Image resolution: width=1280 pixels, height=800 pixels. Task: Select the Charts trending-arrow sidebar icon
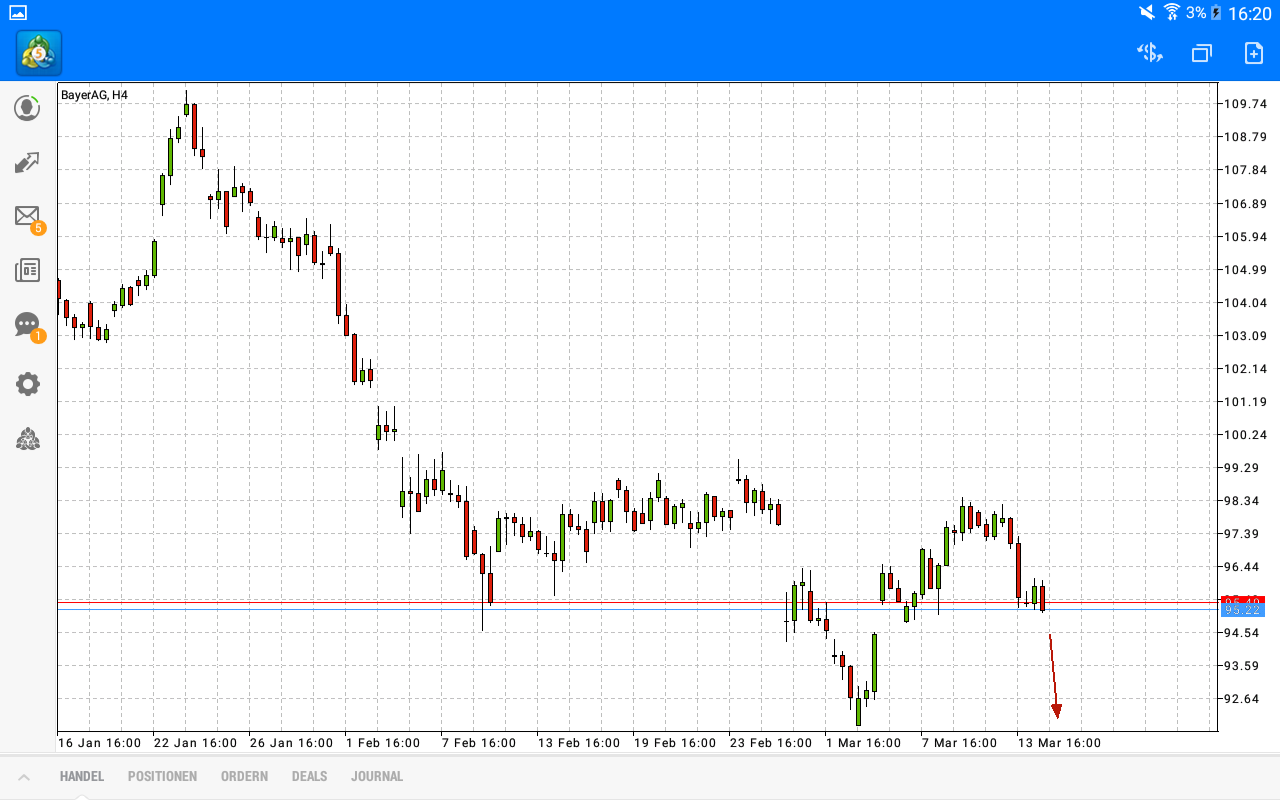pyautogui.click(x=27, y=162)
